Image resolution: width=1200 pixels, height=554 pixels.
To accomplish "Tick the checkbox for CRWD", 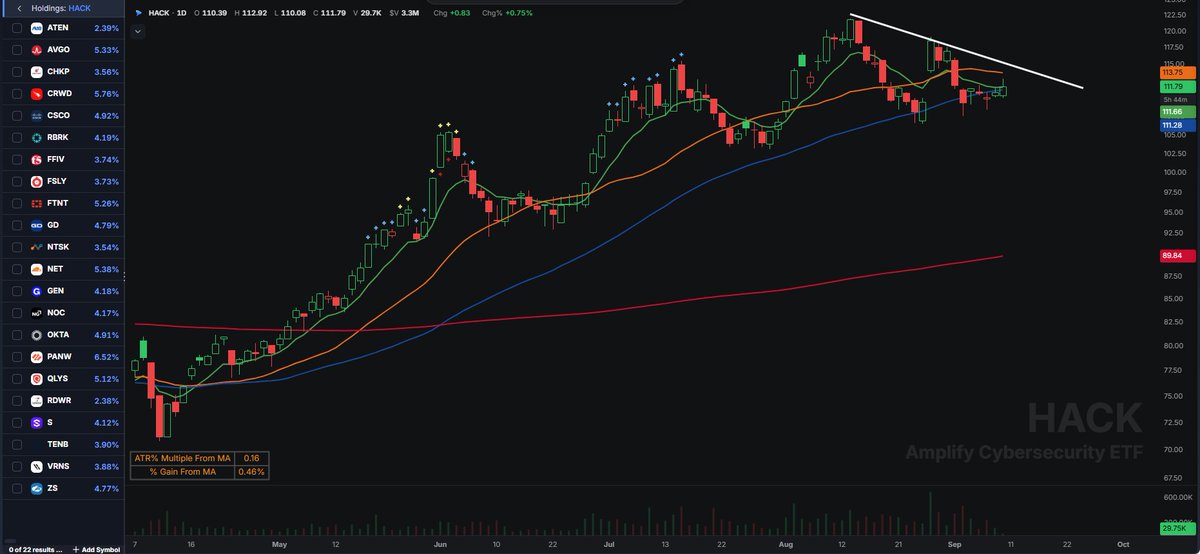I will (x=16, y=94).
